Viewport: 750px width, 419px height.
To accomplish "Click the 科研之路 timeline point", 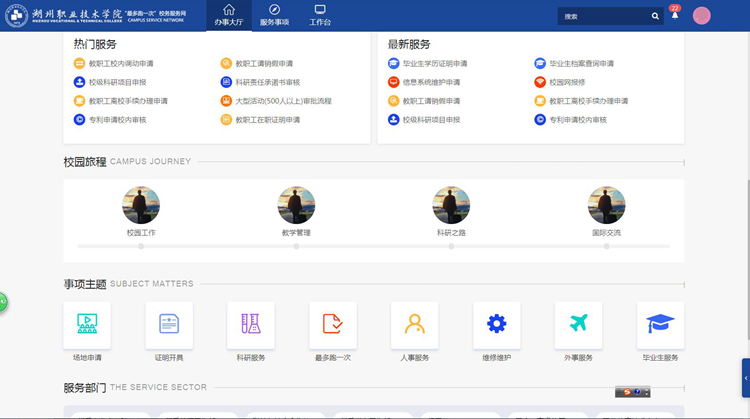I will pos(452,246).
